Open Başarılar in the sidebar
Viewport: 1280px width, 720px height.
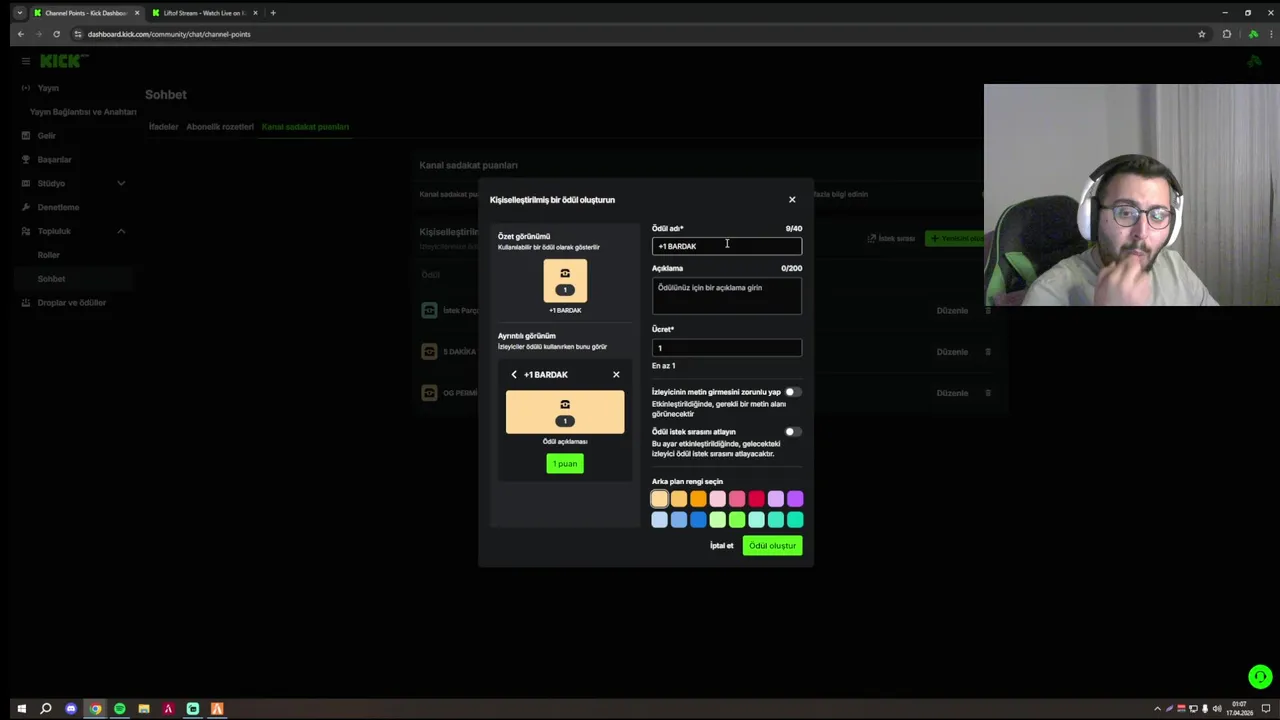tap(47, 160)
